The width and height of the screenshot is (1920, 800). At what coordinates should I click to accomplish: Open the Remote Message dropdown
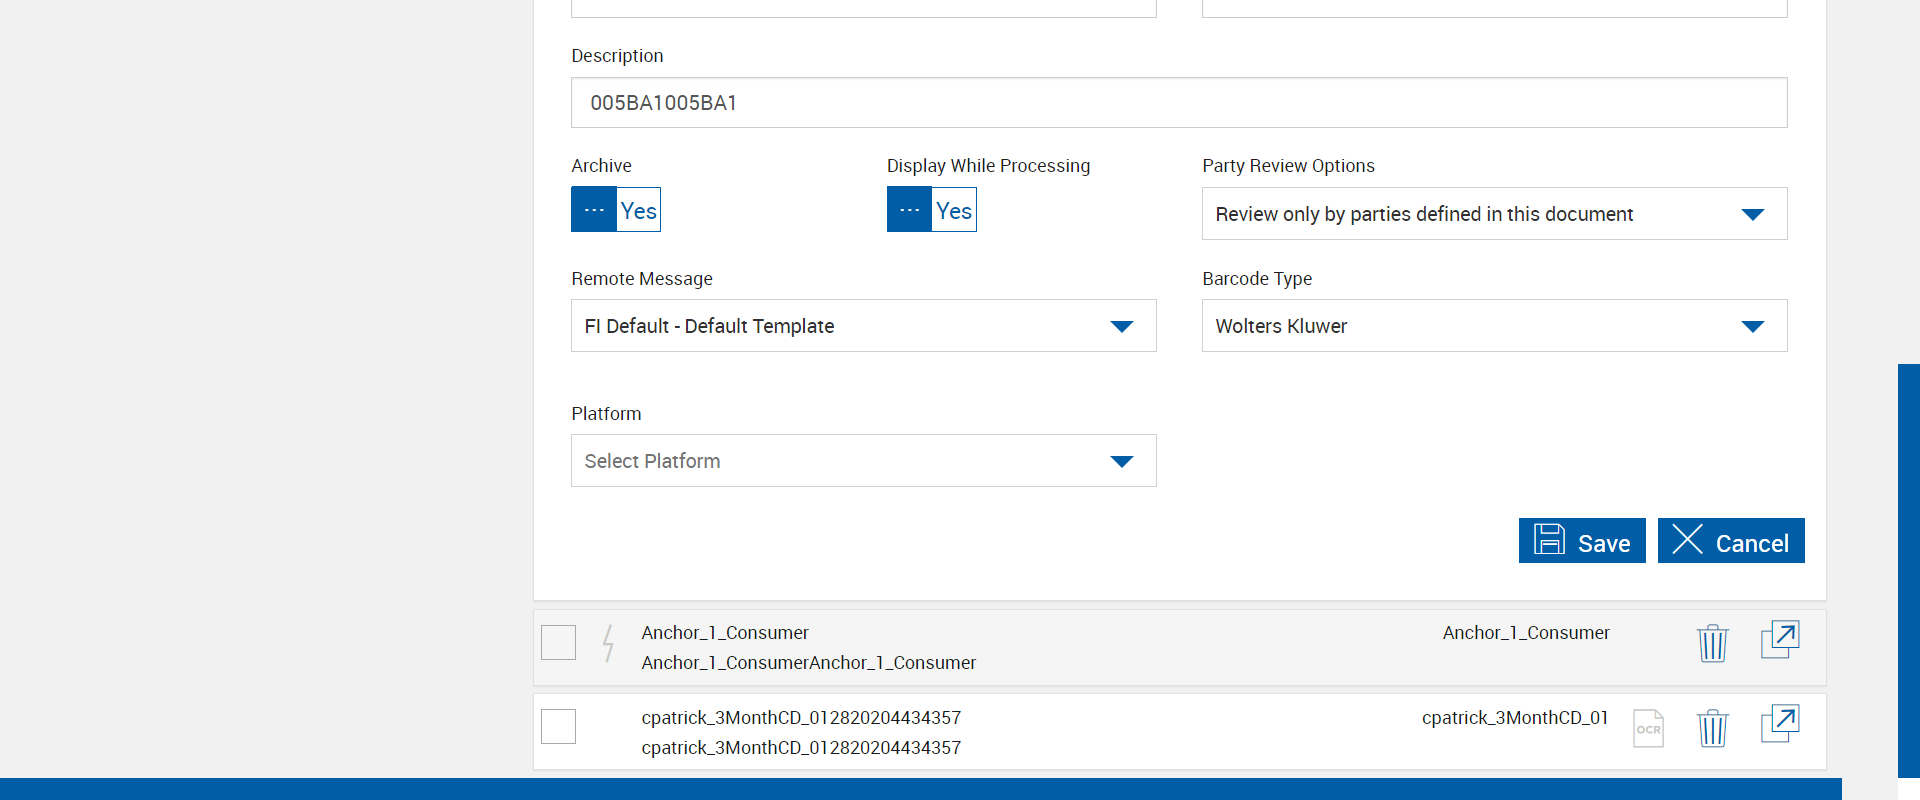click(863, 326)
